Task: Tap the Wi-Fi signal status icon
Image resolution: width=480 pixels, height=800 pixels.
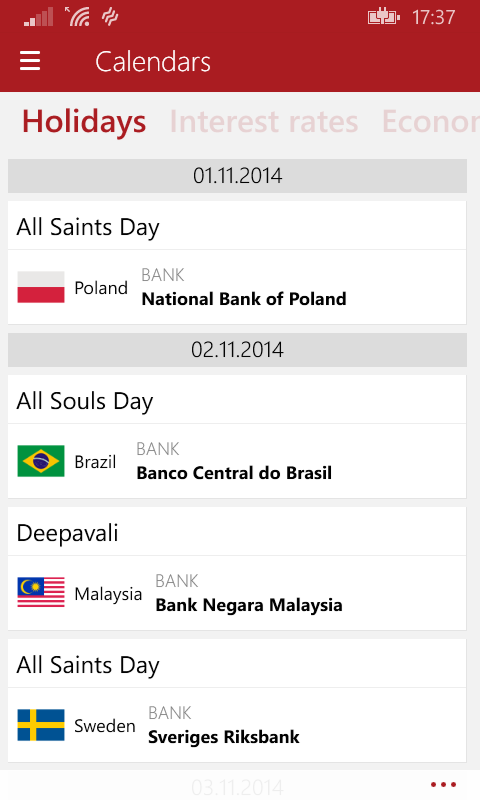Action: click(77, 17)
